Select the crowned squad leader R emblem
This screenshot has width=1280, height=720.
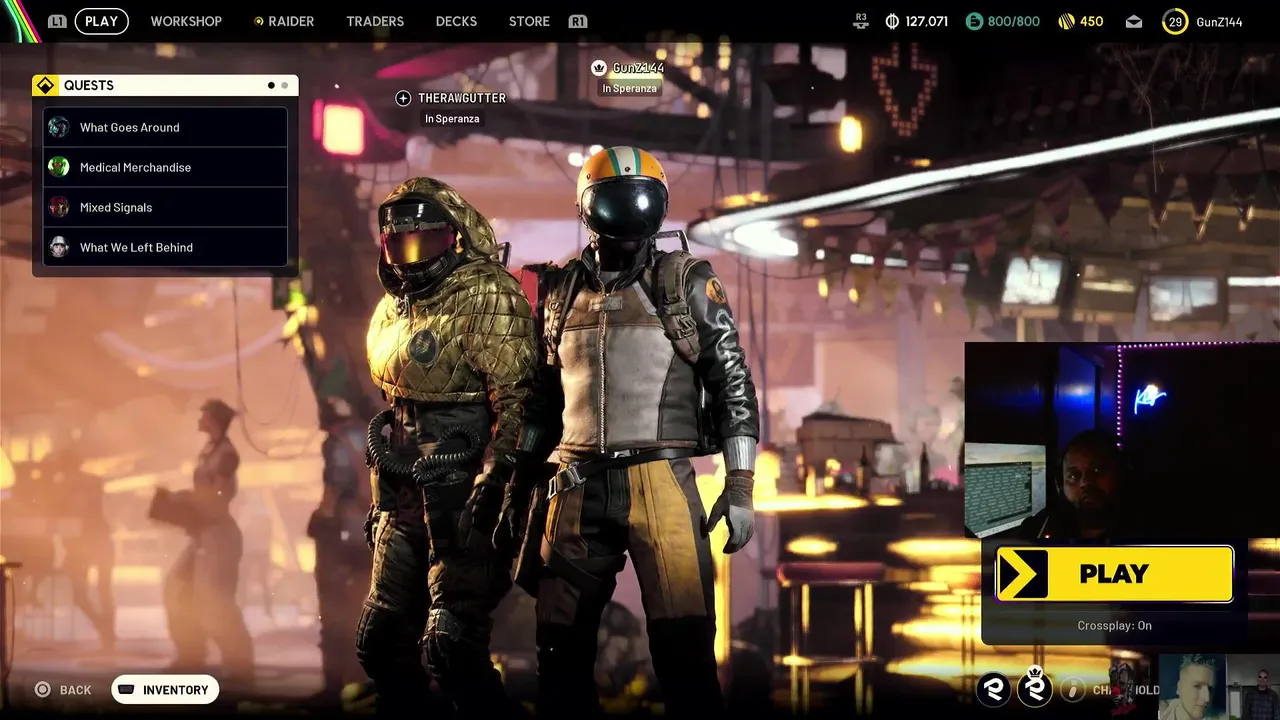[x=1035, y=687]
